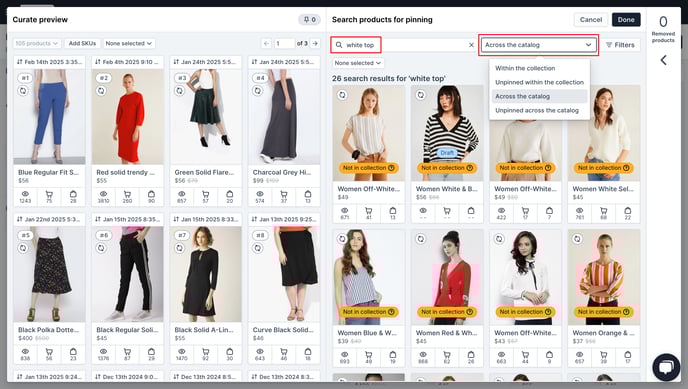The width and height of the screenshot is (688, 389).
Task: Click the pin icon on Women Off-White $43 result
Action: click(x=499, y=239)
